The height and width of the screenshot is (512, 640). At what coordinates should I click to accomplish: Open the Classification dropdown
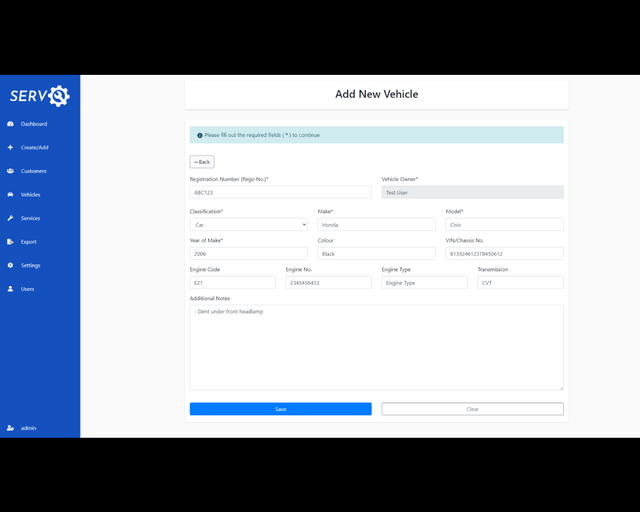click(248, 225)
